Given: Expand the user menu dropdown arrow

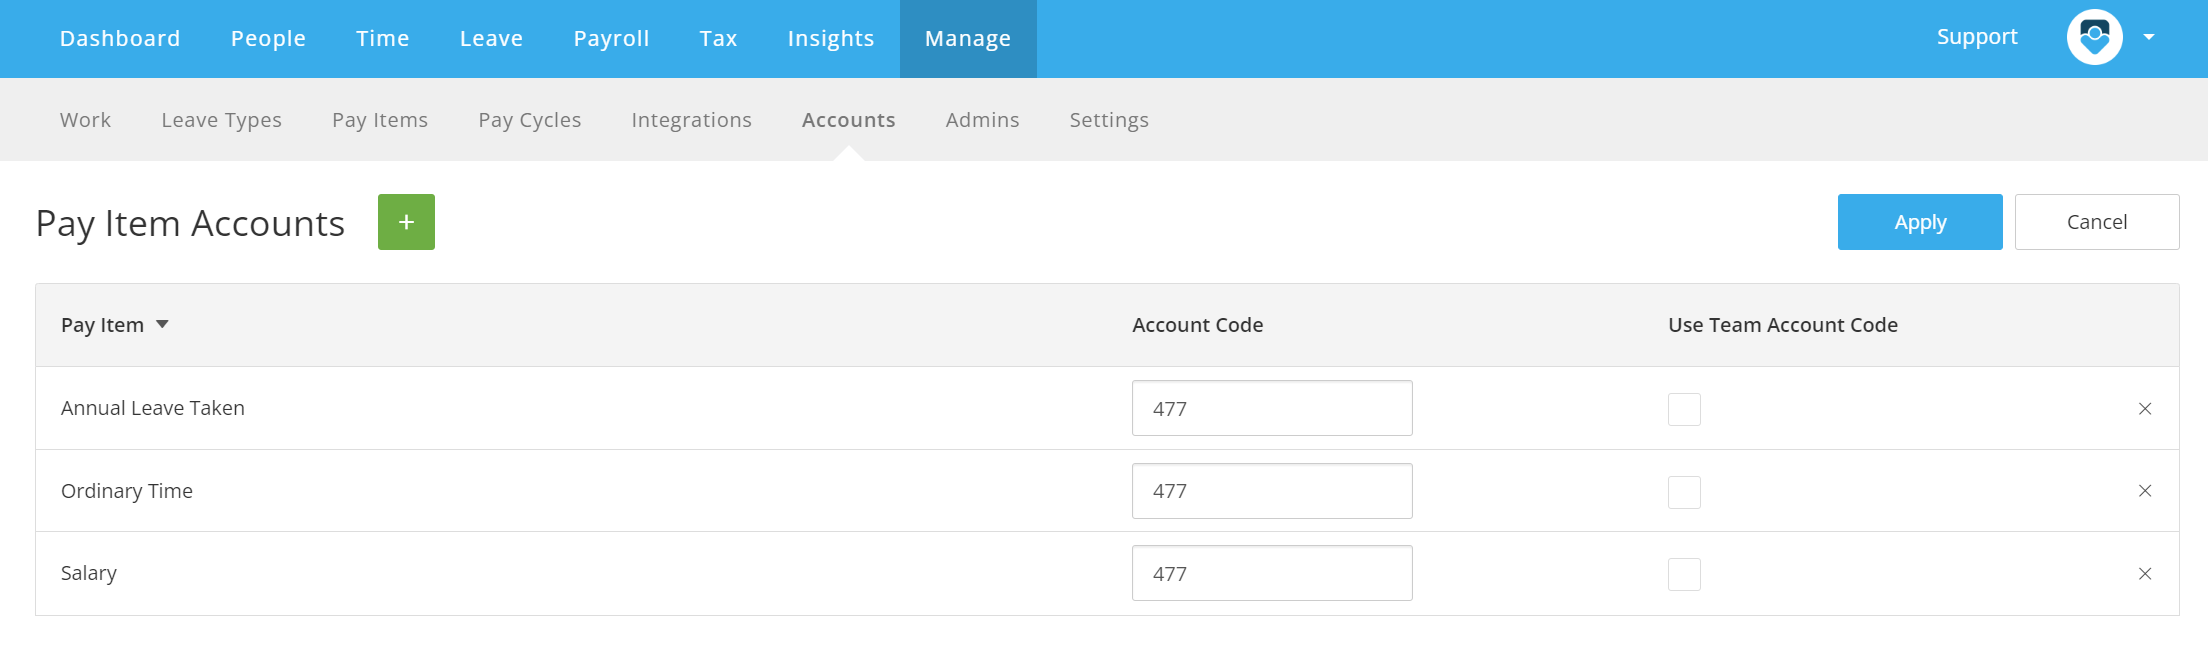Looking at the screenshot, I should (2149, 38).
